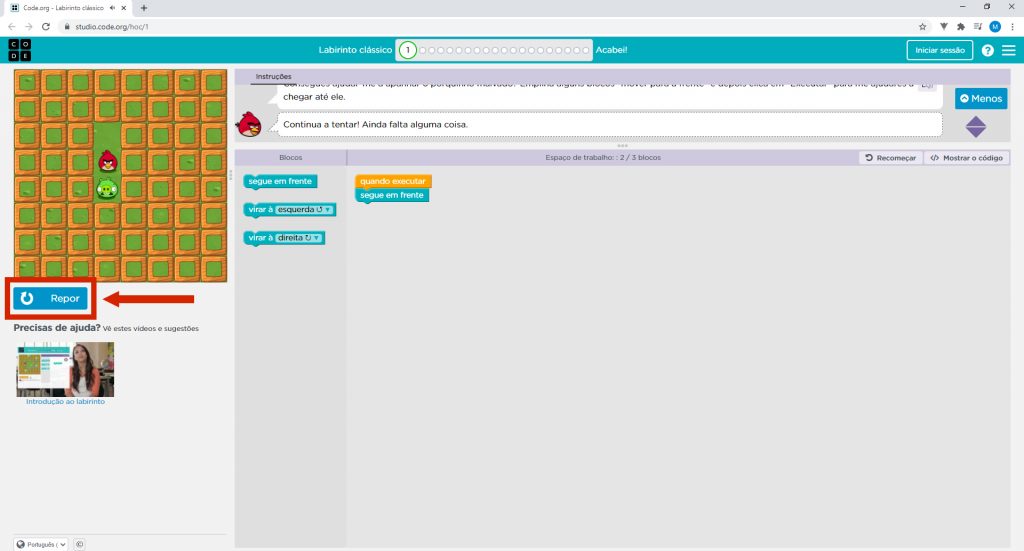The width and height of the screenshot is (1024, 551).
Task: Open the Português language dropdown
Action: [41, 544]
